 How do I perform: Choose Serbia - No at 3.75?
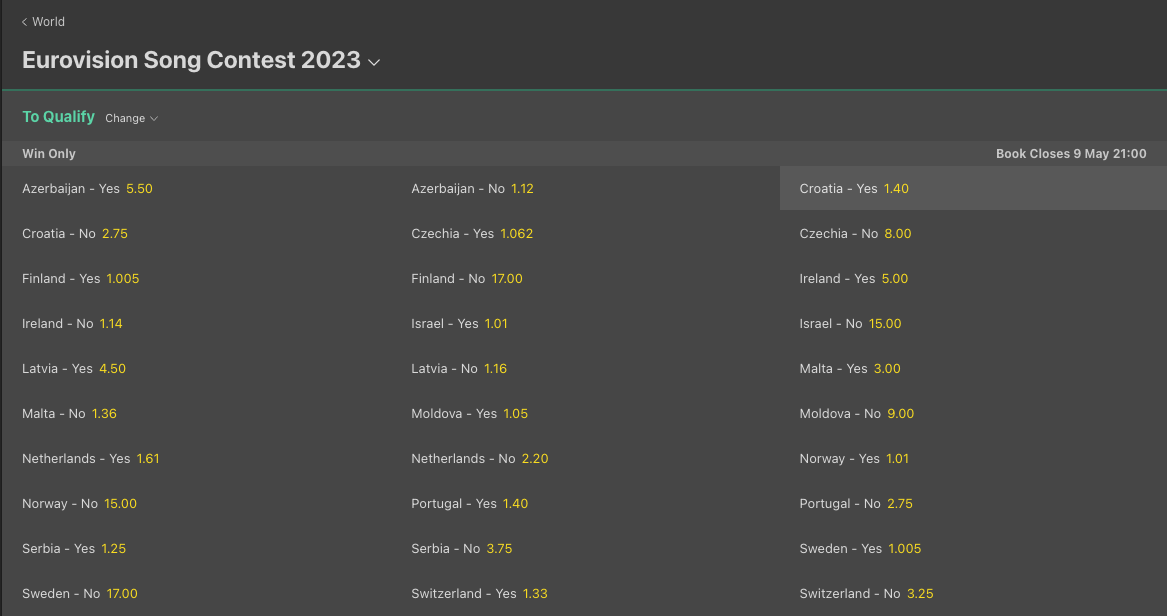pos(585,548)
